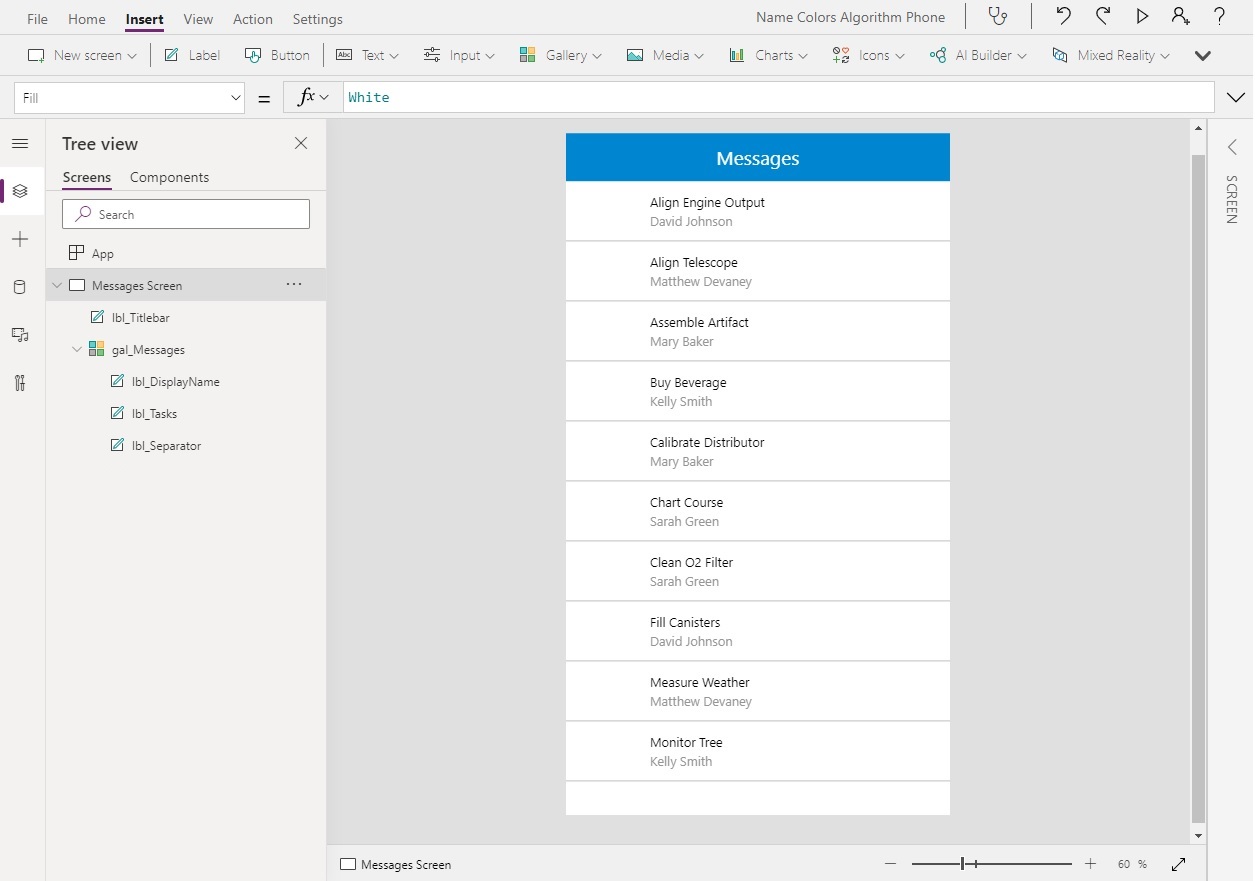
Task: Open the Fill property dropdown
Action: click(237, 97)
